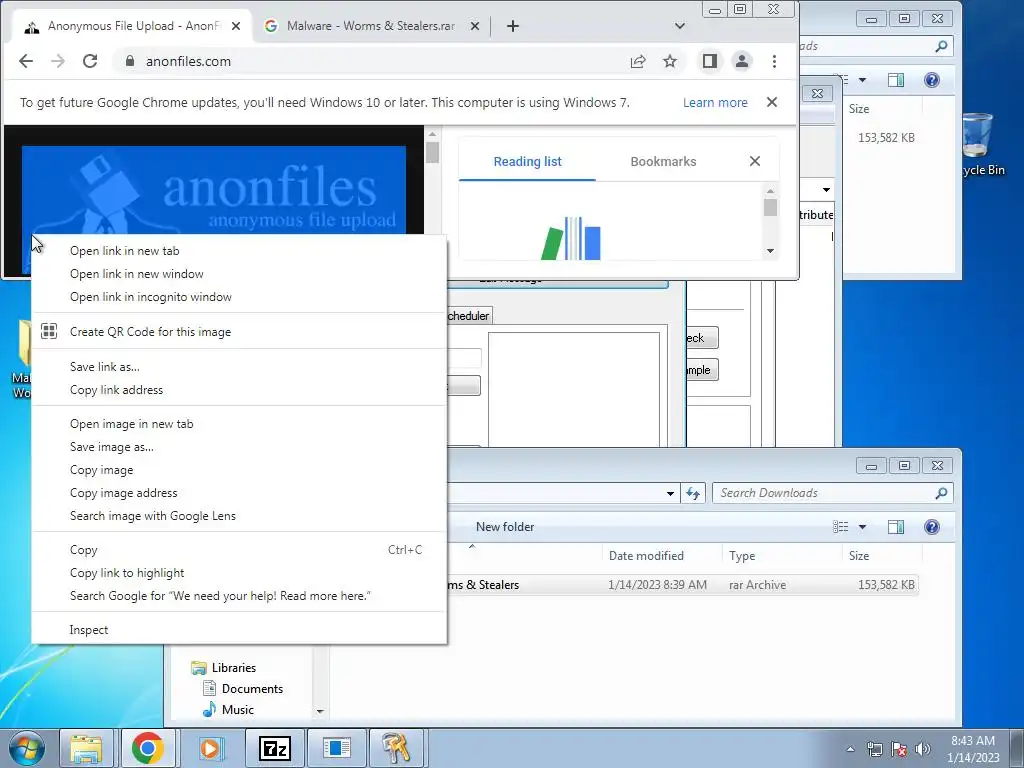Screen dimensions: 1024x768
Task: Sort by the Type column header
Action: [782, 556]
